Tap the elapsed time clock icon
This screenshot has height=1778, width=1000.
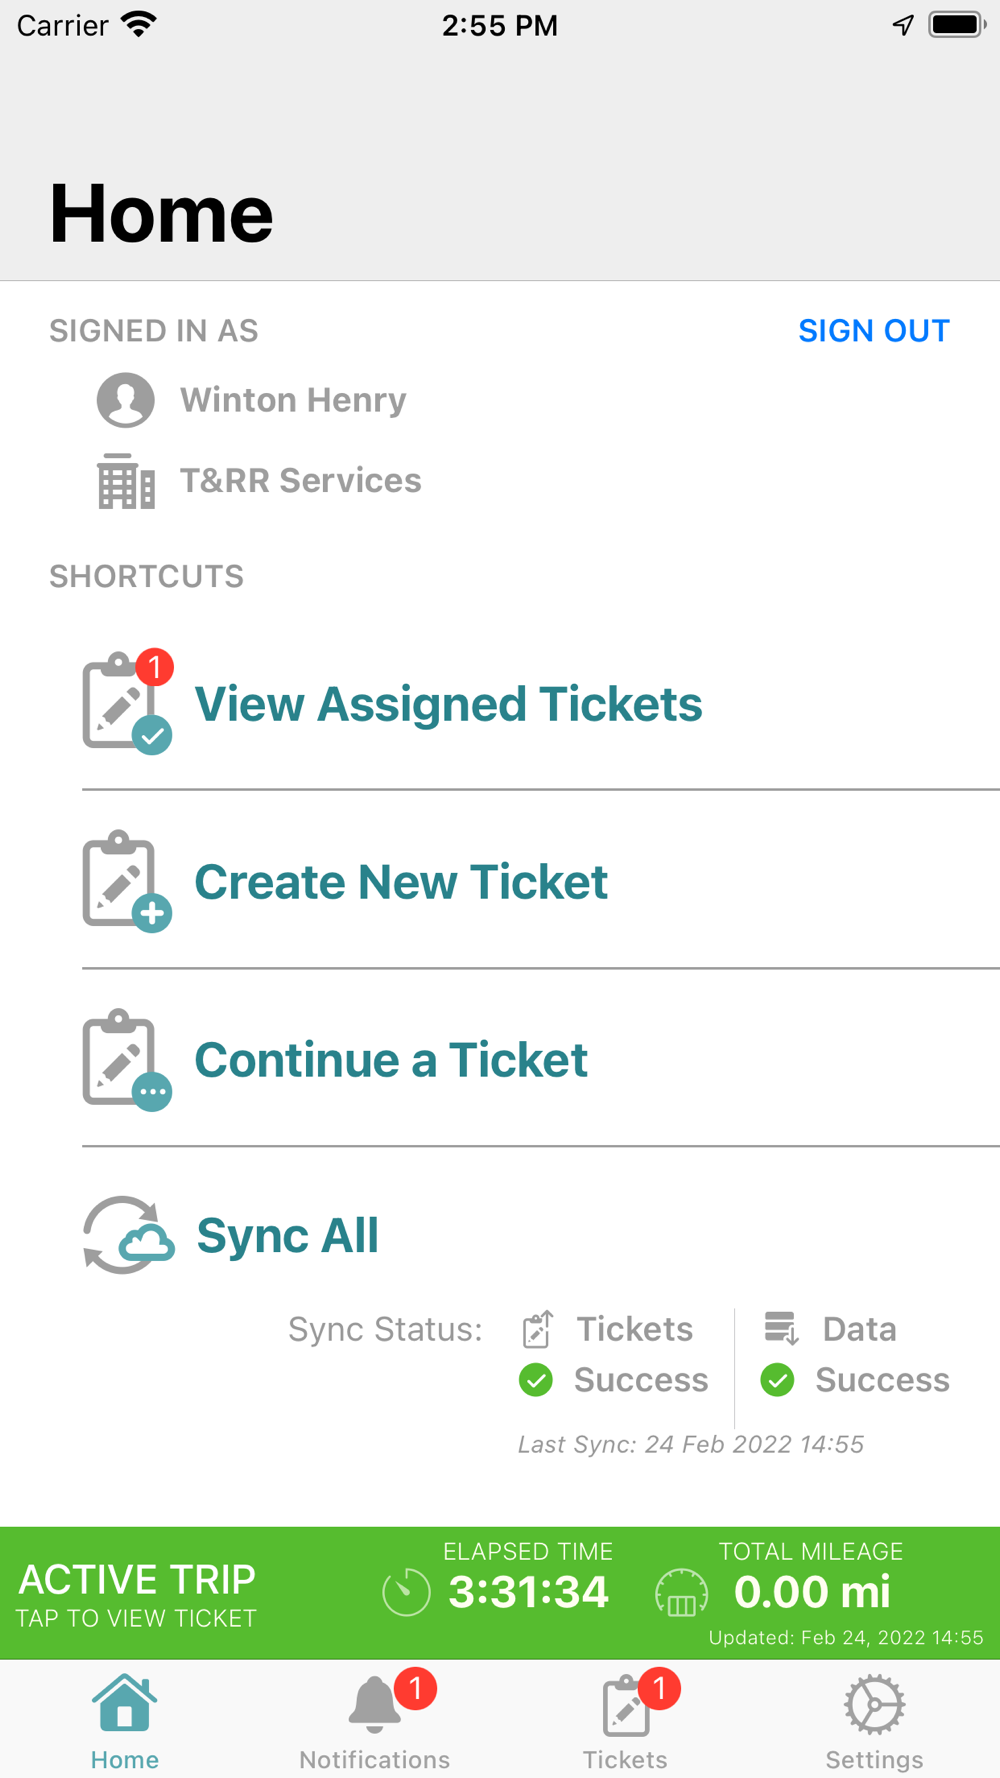pos(406,1592)
